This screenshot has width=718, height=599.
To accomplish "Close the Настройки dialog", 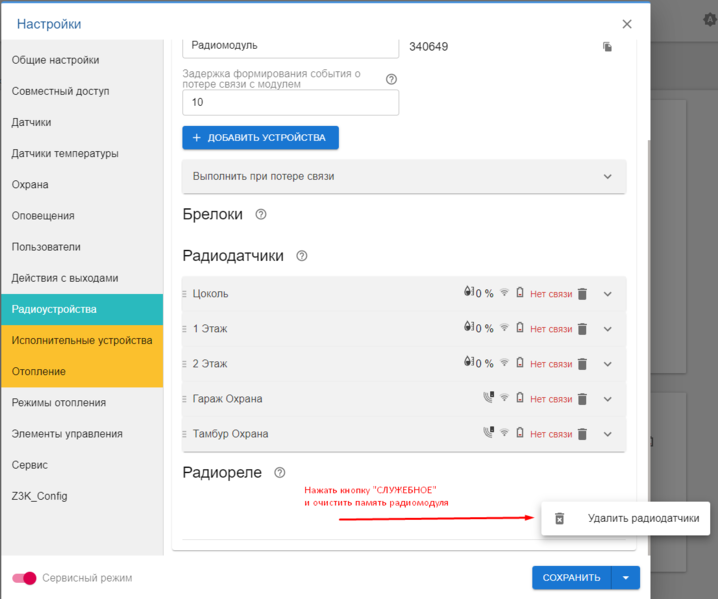I will tap(627, 24).
